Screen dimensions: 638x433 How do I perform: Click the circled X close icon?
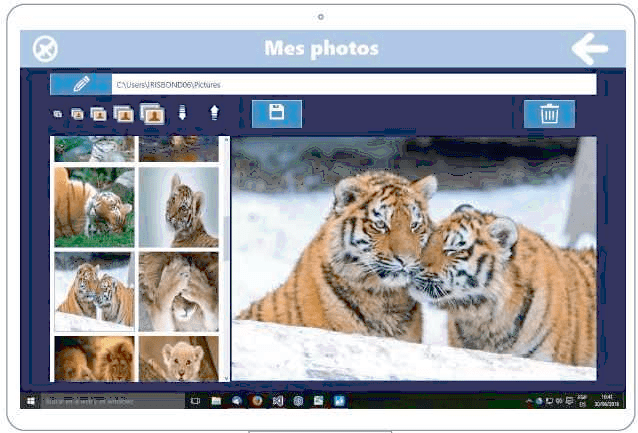pyautogui.click(x=45, y=48)
